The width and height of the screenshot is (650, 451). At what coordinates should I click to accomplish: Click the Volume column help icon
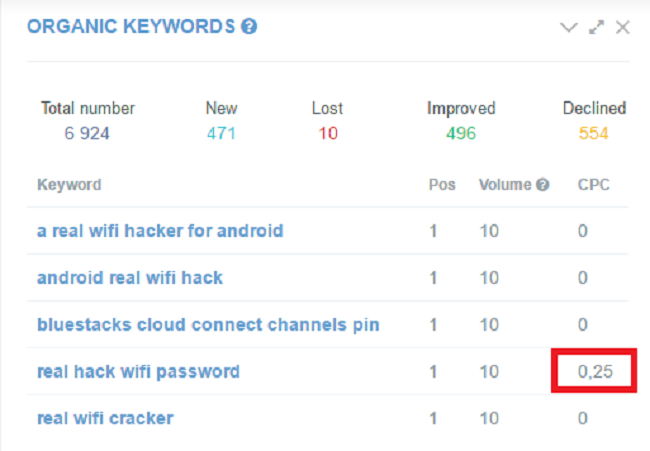[542, 184]
